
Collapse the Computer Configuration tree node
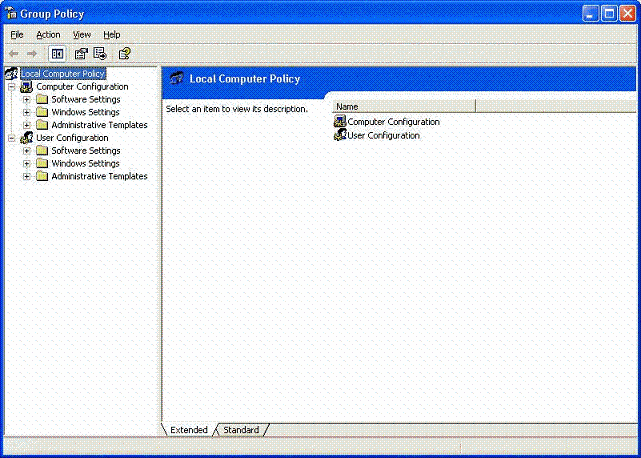pyautogui.click(x=12, y=87)
